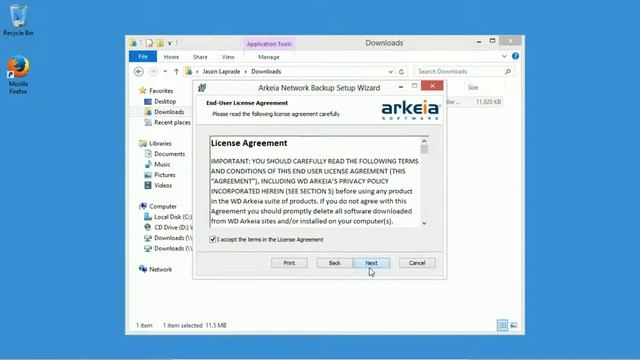Open the Manage ribbon tab
640x360 pixels.
tap(269, 57)
